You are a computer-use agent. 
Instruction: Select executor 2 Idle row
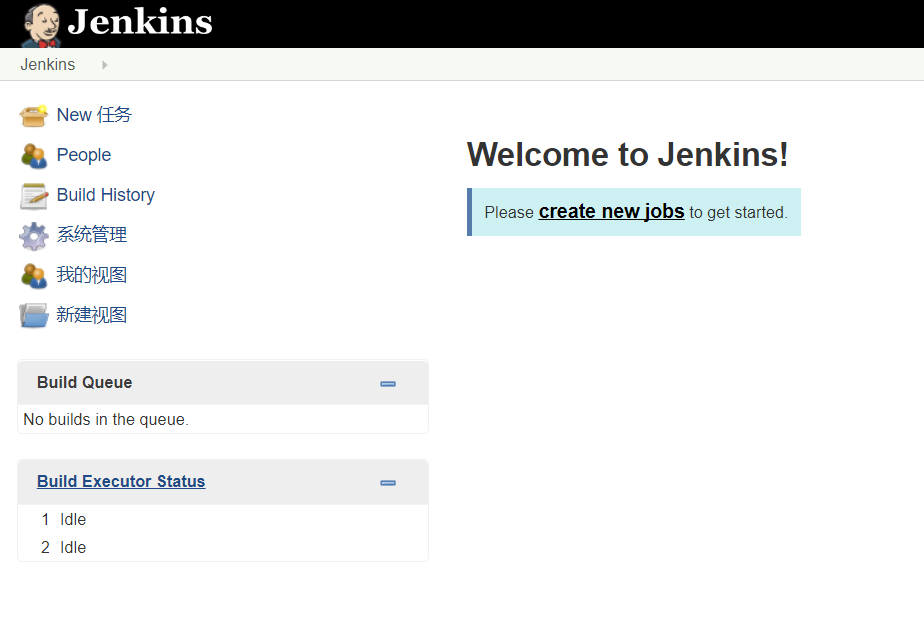pyautogui.click(x=223, y=548)
